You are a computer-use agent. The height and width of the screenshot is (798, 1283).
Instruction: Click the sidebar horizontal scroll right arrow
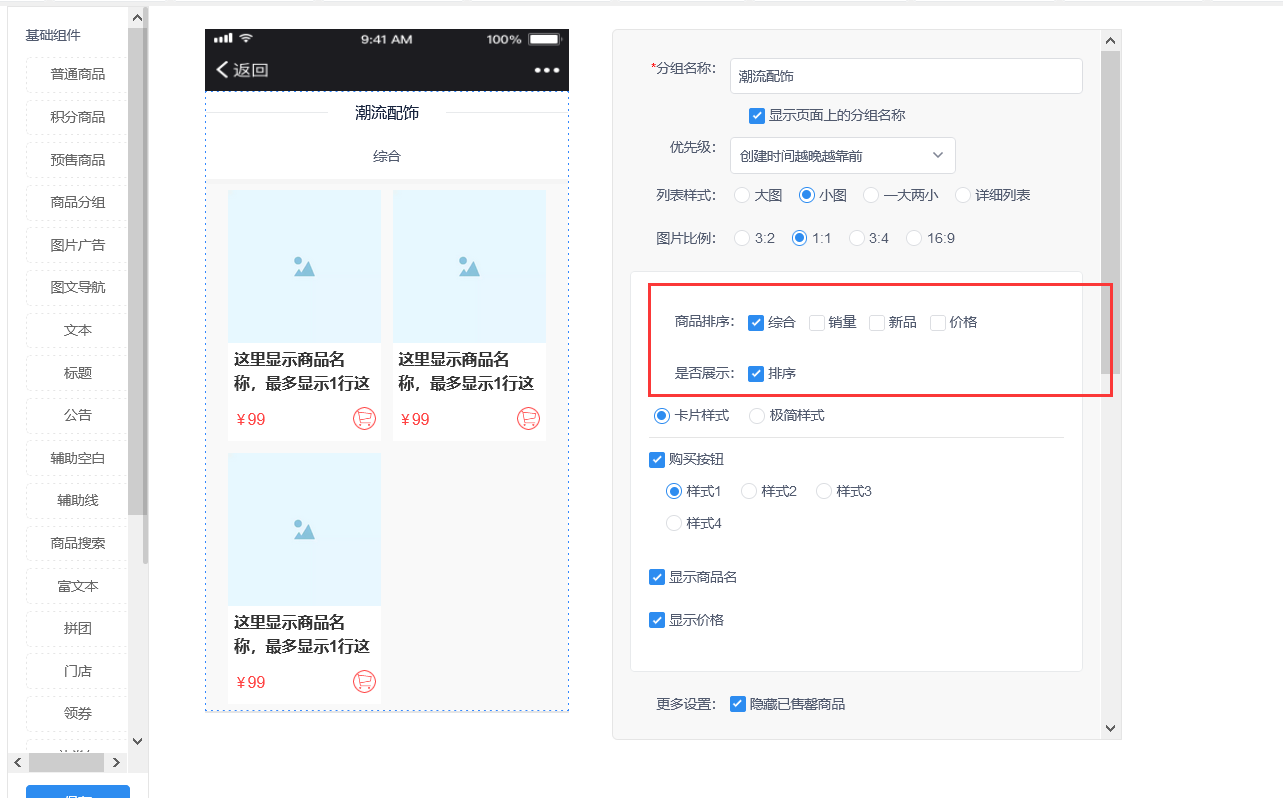pyautogui.click(x=116, y=762)
